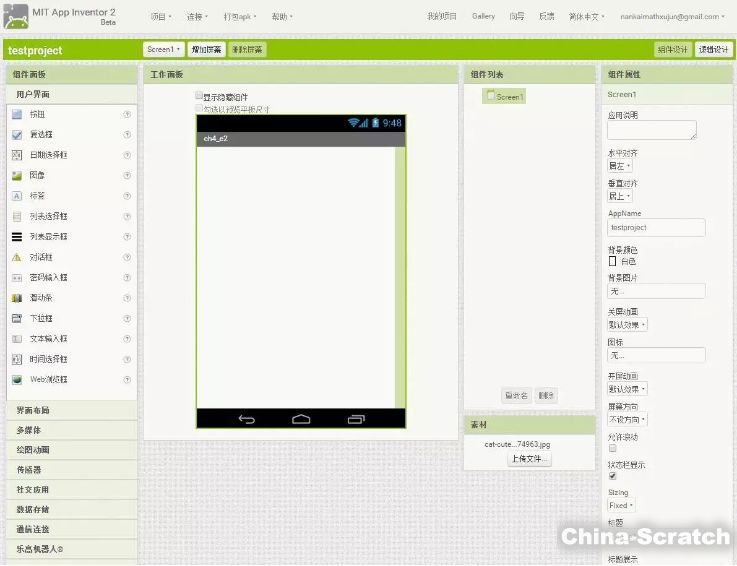Open help for the Button (按钮) component
The image size is (737, 566).
click(x=127, y=114)
